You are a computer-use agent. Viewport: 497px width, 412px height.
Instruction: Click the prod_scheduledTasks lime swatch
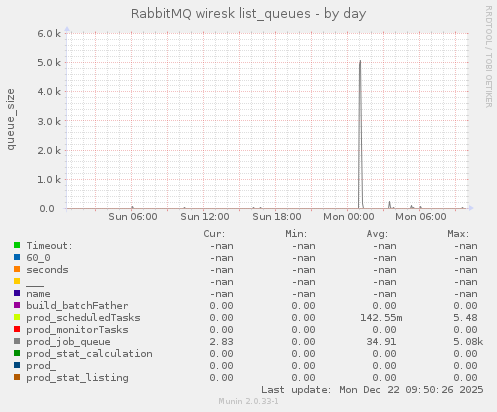(17, 317)
